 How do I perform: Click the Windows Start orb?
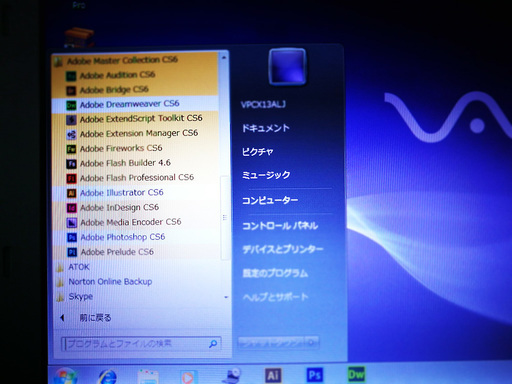pos(65,377)
